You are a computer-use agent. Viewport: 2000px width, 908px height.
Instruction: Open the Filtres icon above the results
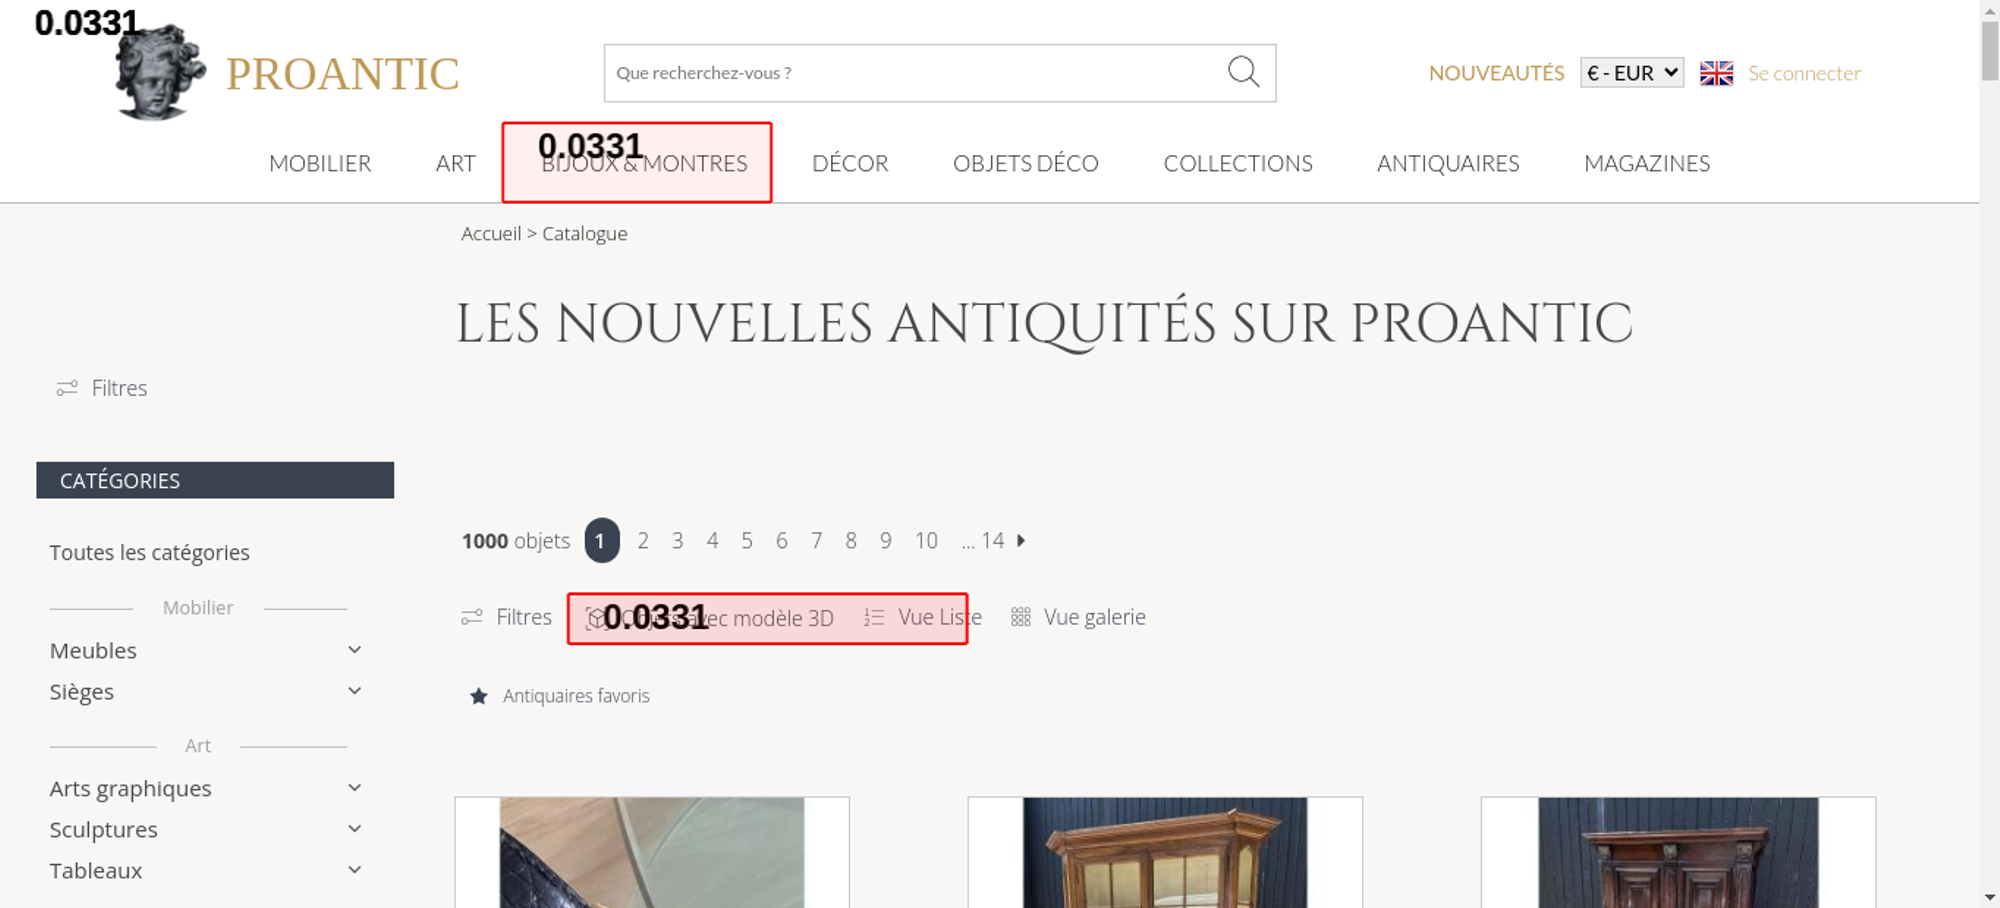[x=472, y=617]
